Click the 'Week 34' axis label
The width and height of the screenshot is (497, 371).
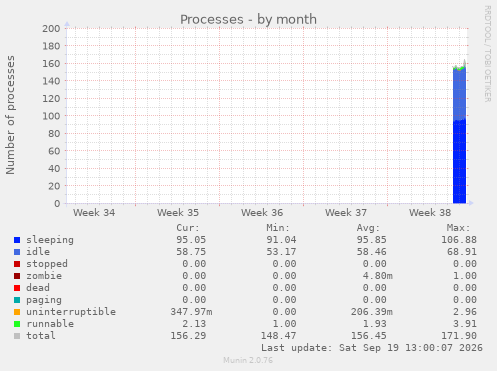(94, 213)
